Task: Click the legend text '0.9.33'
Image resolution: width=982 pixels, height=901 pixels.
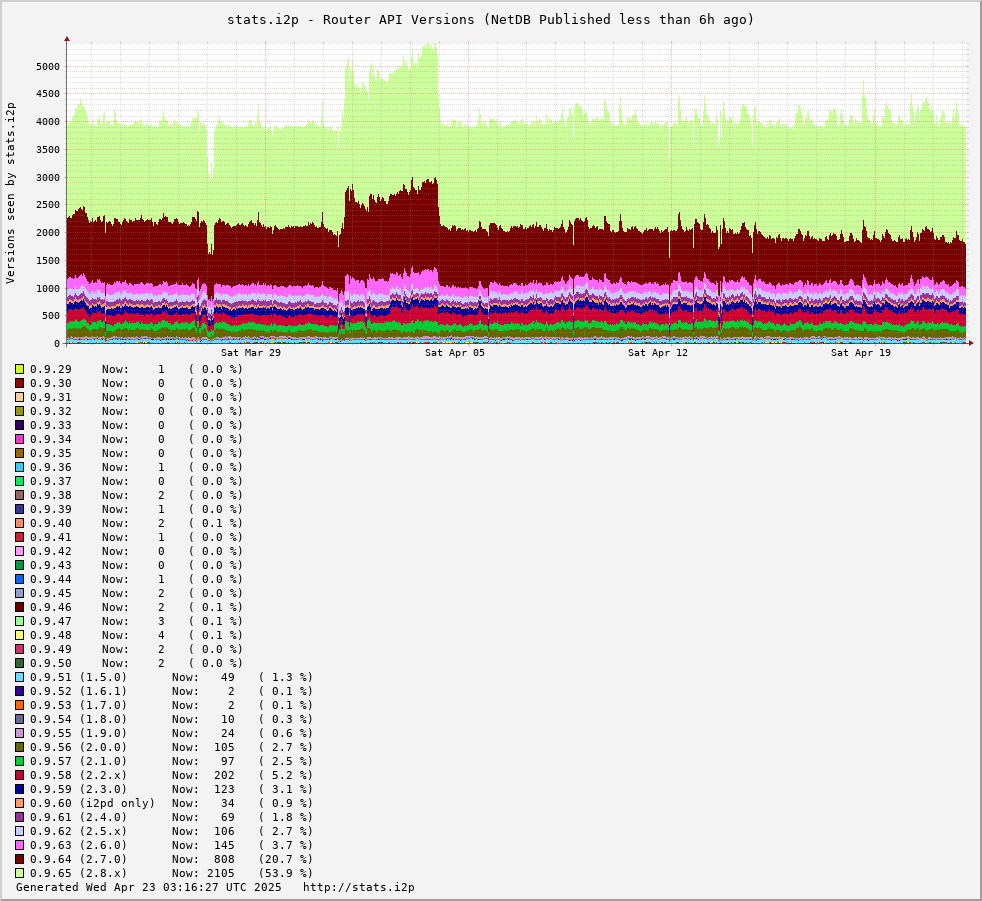Action: (x=51, y=425)
